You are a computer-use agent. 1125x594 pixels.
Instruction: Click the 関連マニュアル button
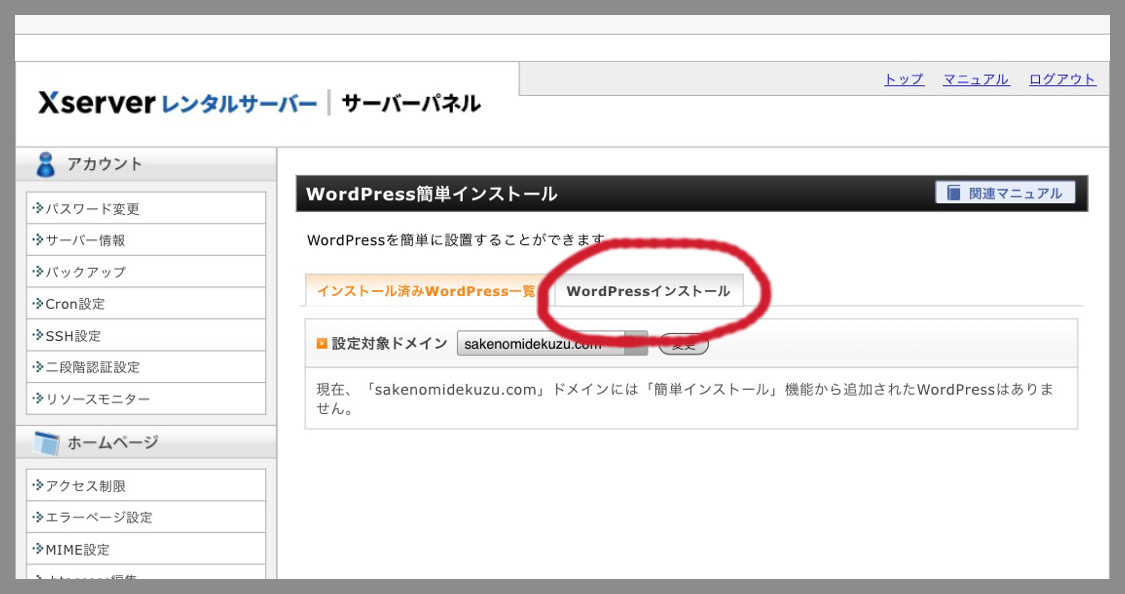1005,193
